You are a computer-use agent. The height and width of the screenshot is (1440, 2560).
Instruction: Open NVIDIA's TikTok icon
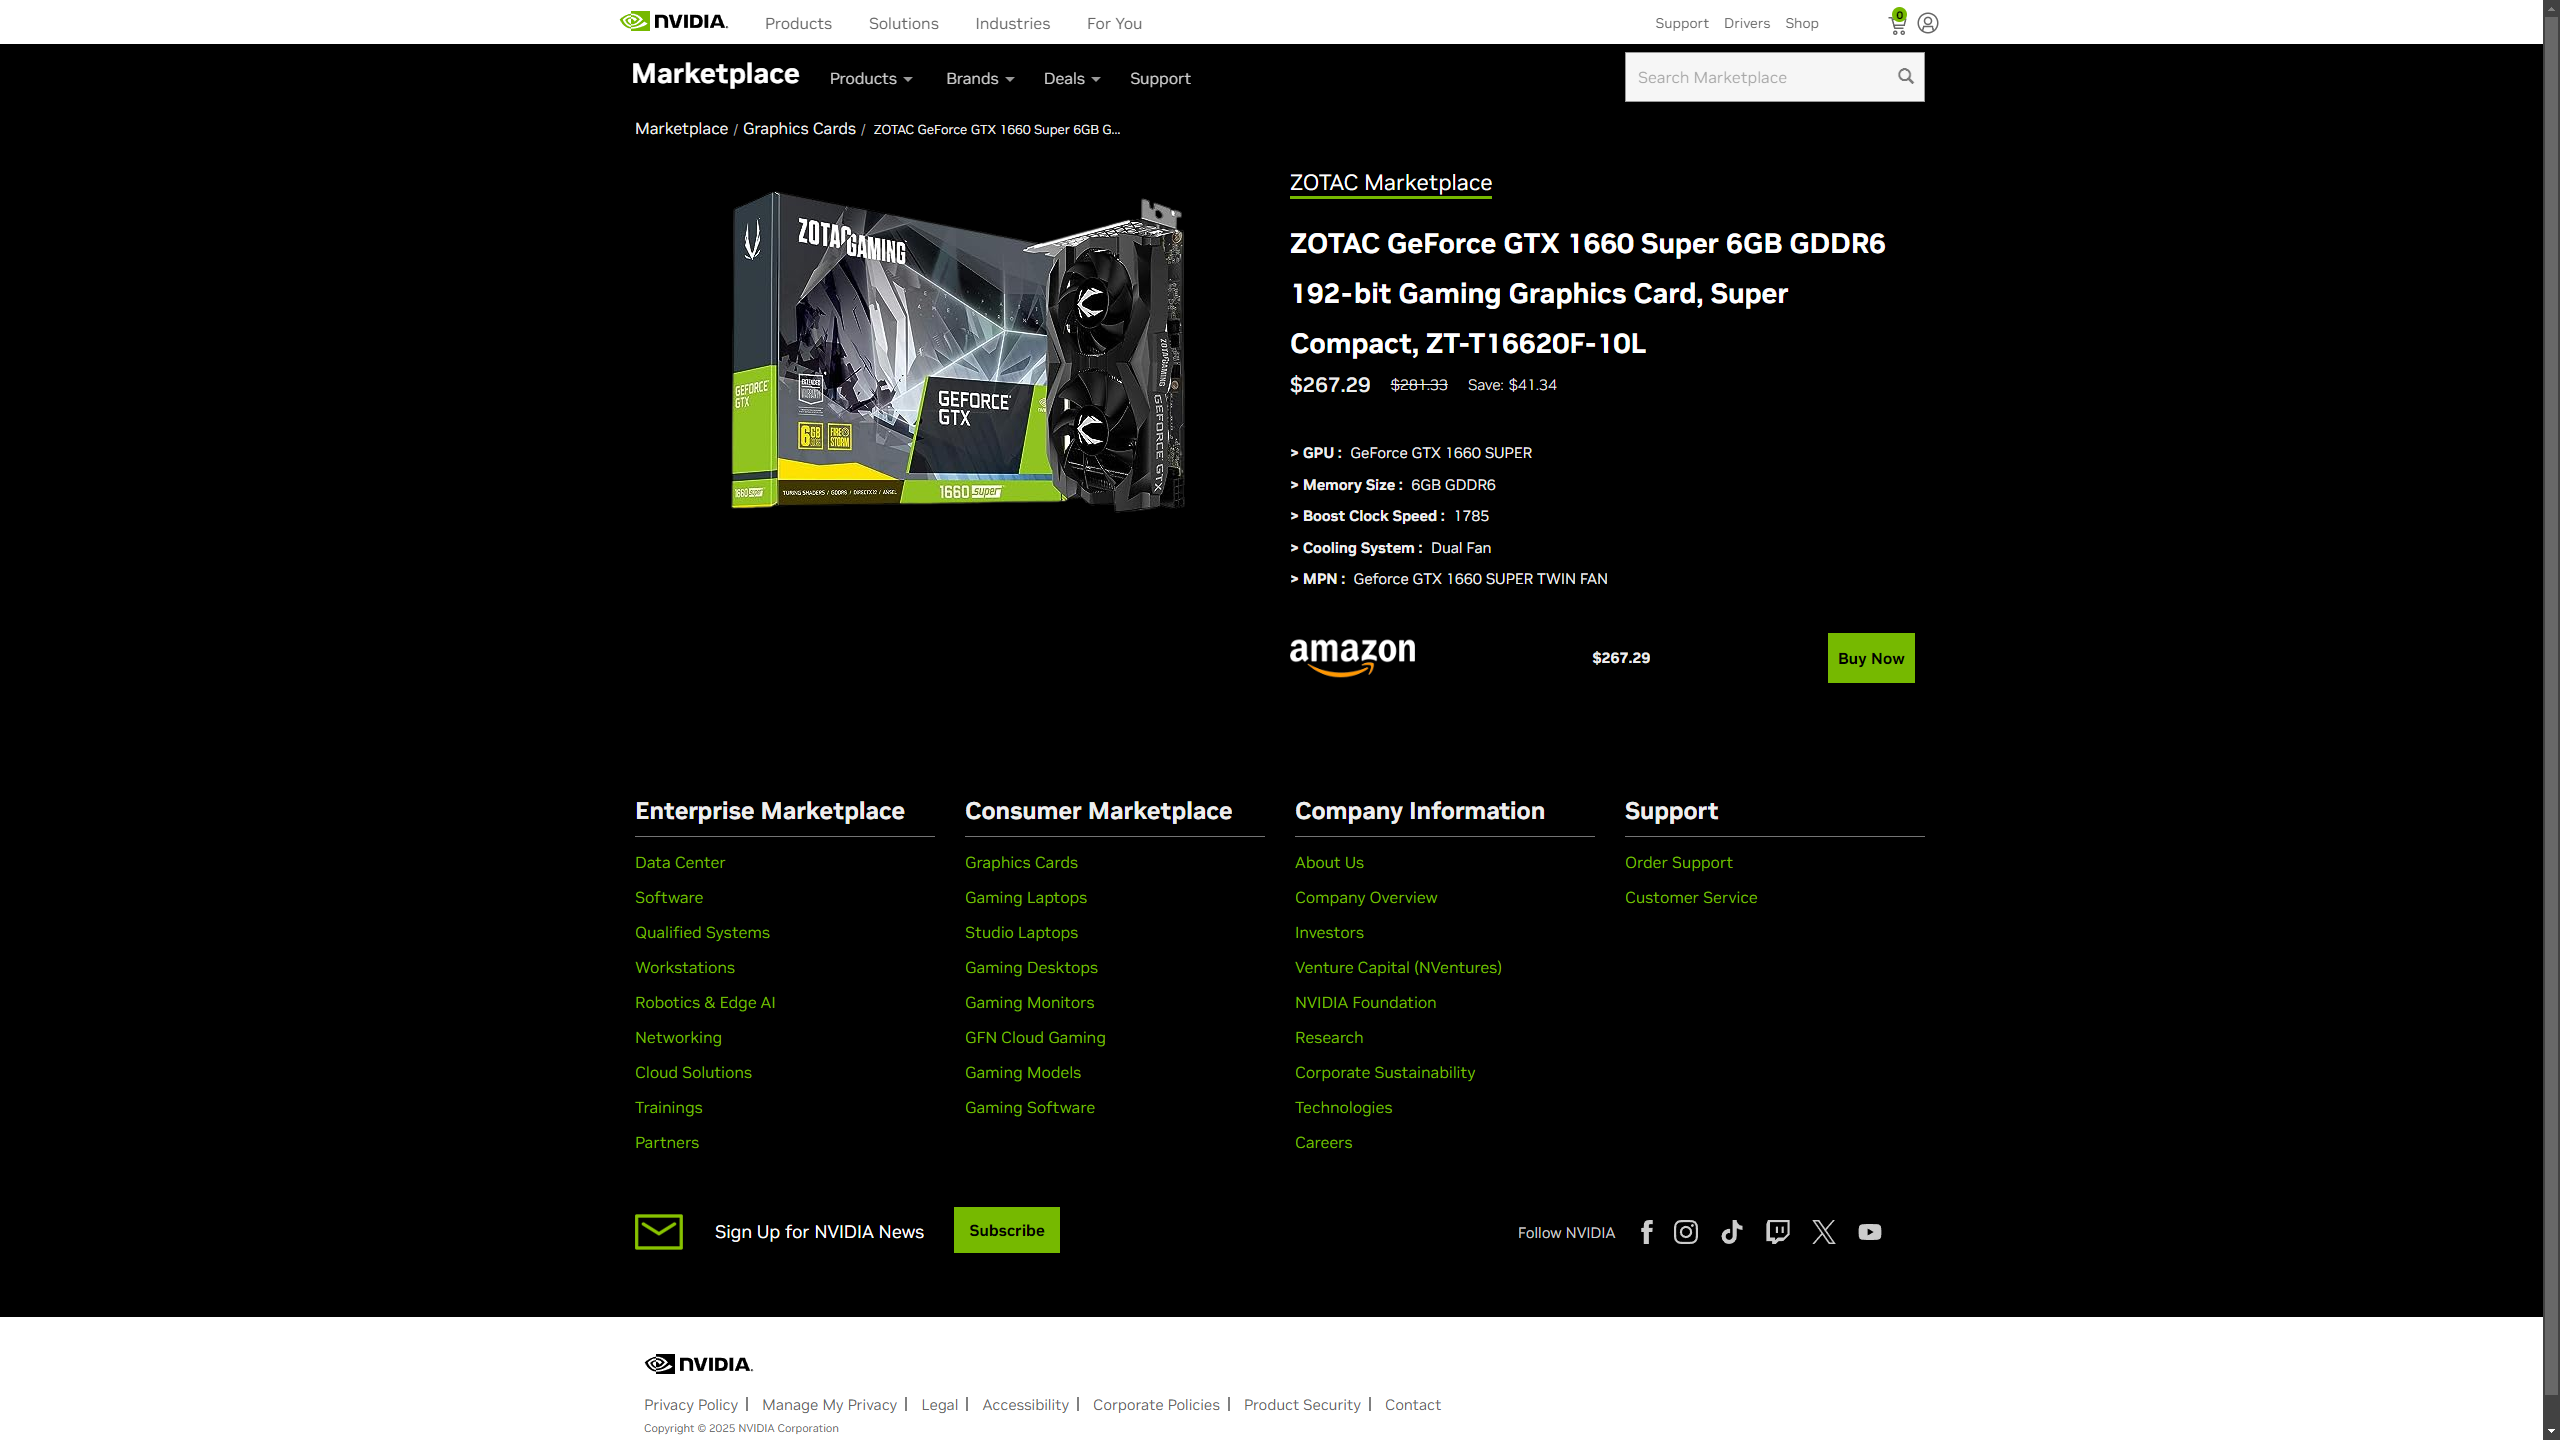pos(1732,1232)
